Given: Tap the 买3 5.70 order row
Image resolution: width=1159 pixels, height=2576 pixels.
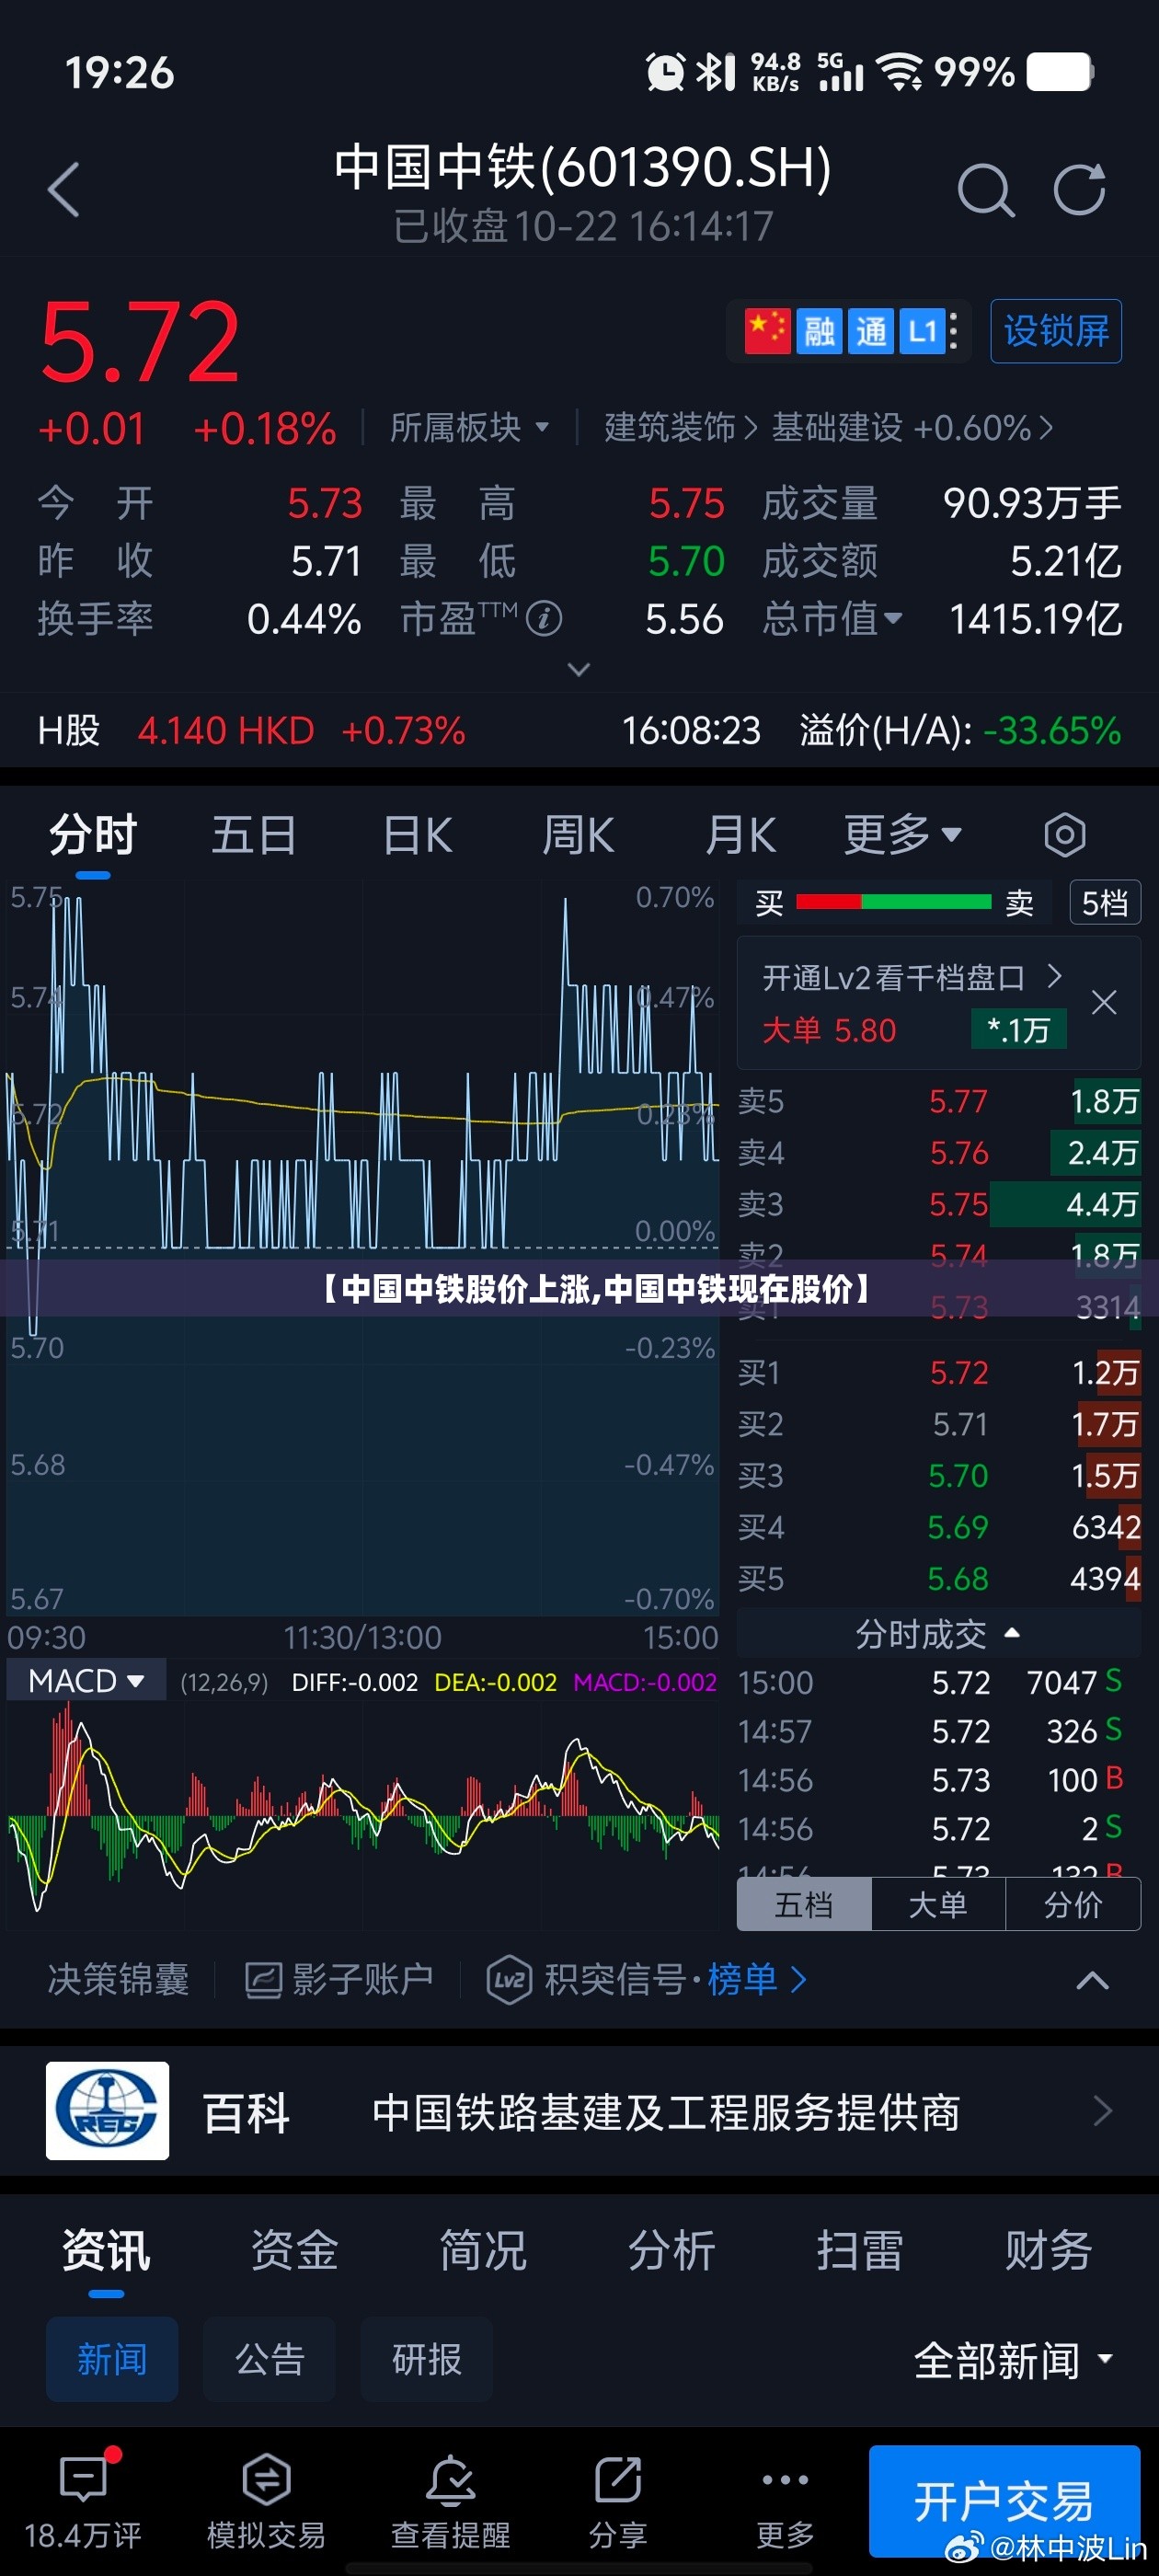Looking at the screenshot, I should [938, 1475].
